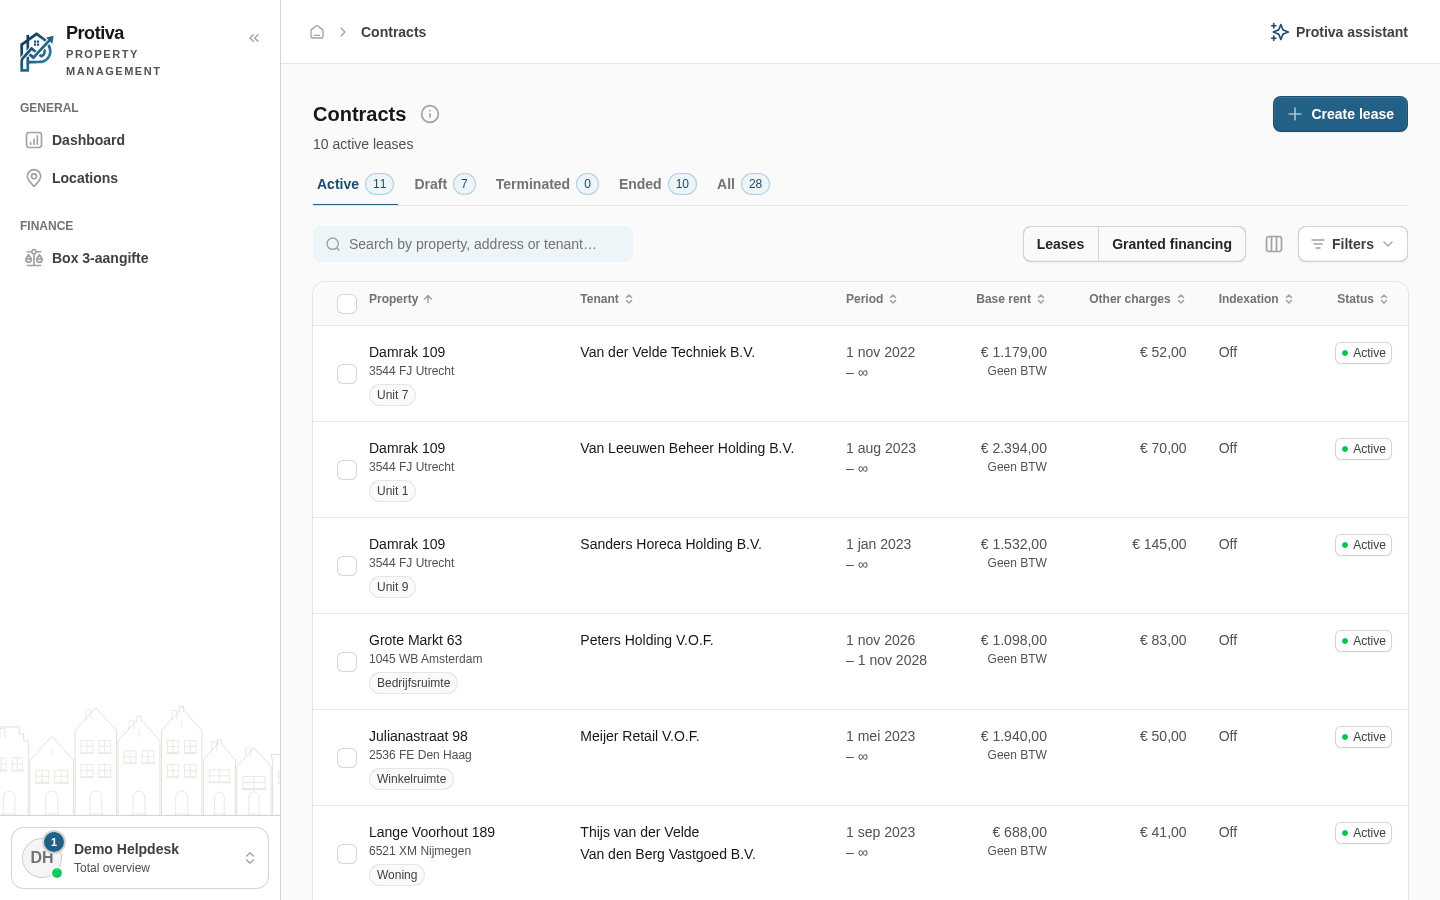Click the Protiva house logo
This screenshot has width=1440, height=900.
pyautogui.click(x=37, y=52)
